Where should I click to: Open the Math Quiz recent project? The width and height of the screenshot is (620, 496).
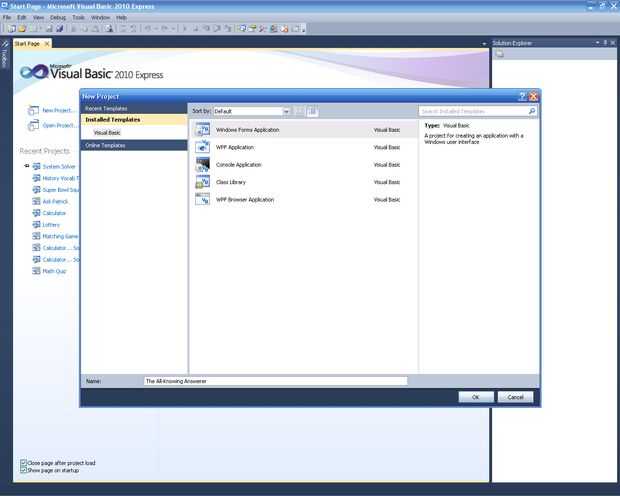coord(54,271)
